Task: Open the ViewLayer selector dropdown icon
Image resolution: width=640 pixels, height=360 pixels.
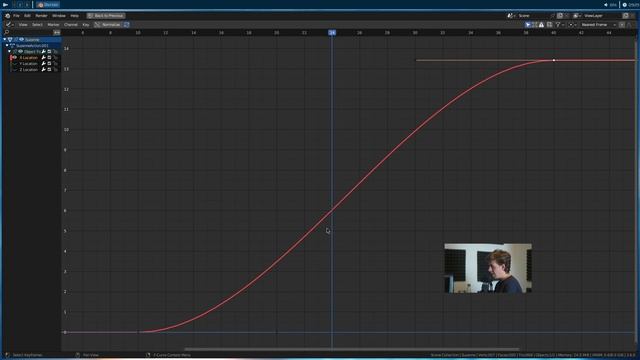Action: [x=576, y=16]
